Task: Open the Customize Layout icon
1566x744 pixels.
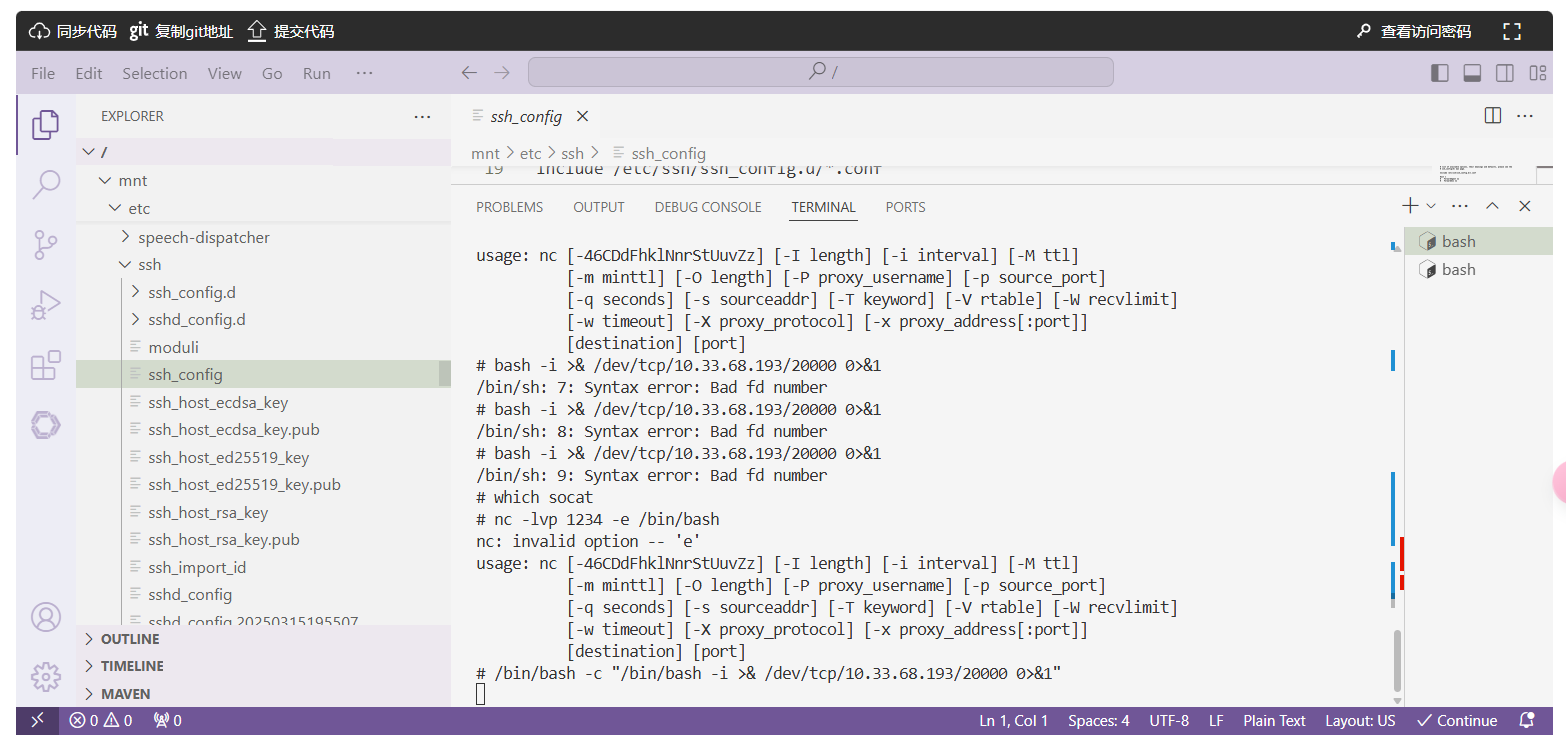Action: click(1538, 73)
